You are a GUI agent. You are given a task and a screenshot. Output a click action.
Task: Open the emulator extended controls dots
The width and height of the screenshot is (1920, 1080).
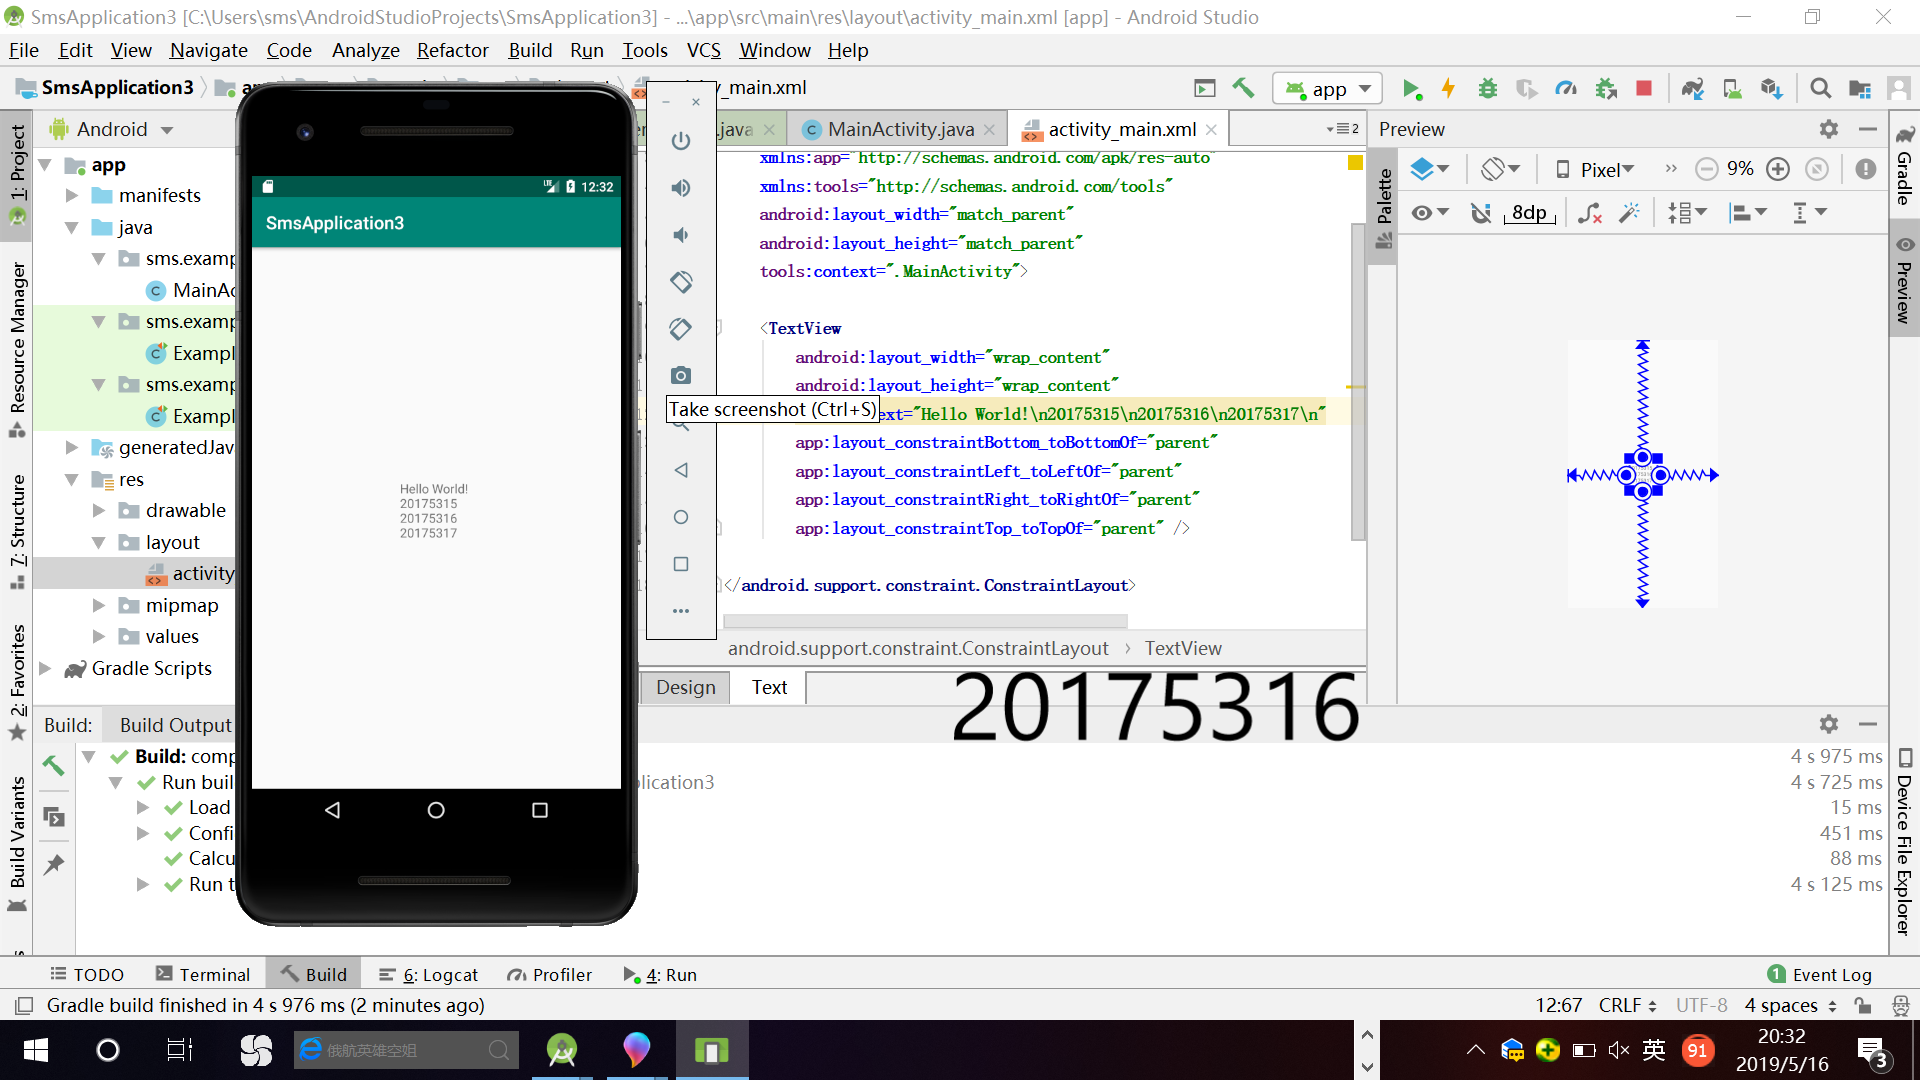coord(681,611)
